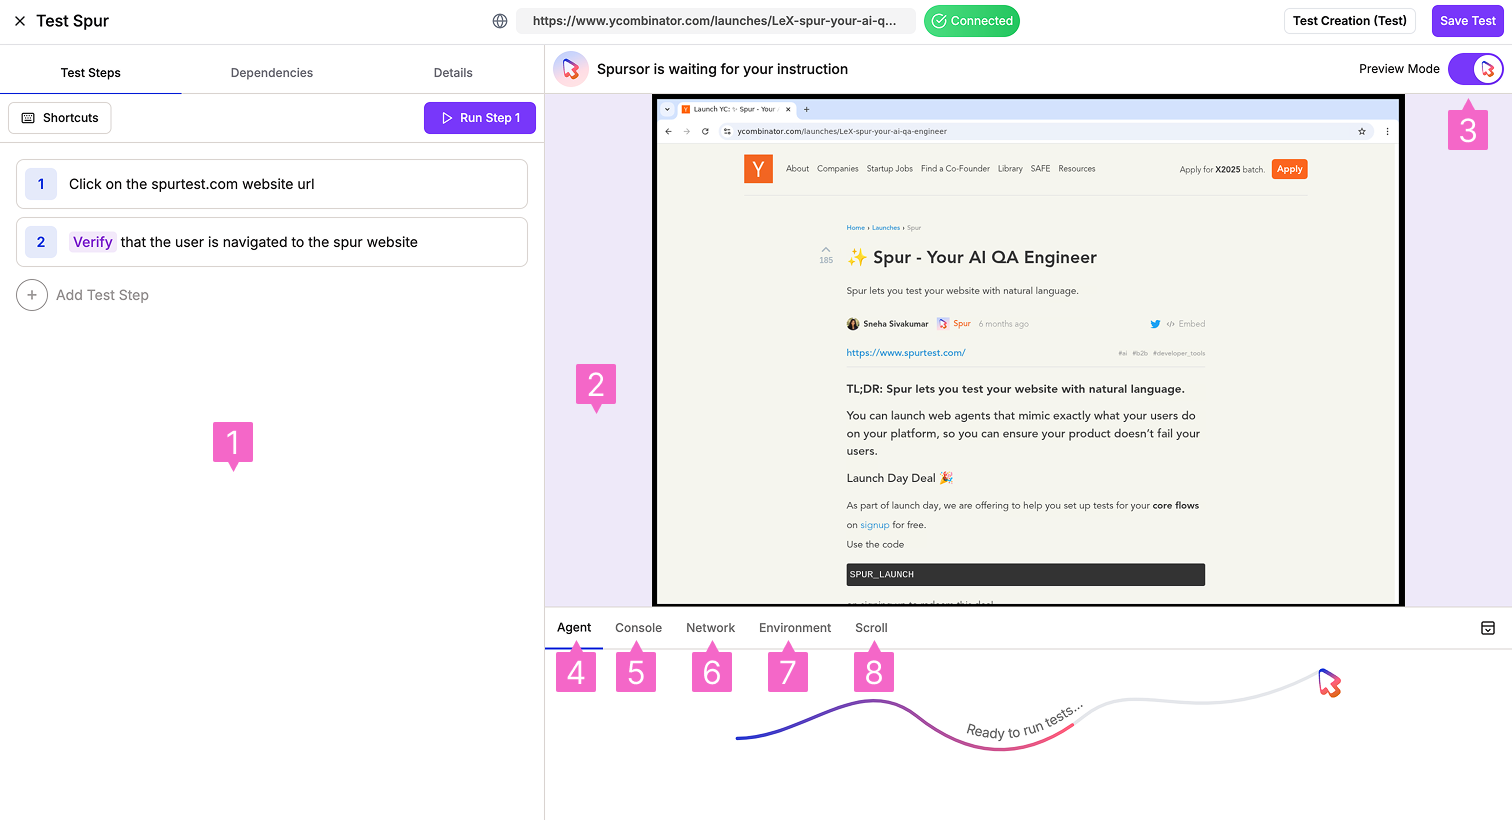Click the preview browser's tab list dropdown arrow
Screen dimensions: 1512x820
tap(668, 109)
